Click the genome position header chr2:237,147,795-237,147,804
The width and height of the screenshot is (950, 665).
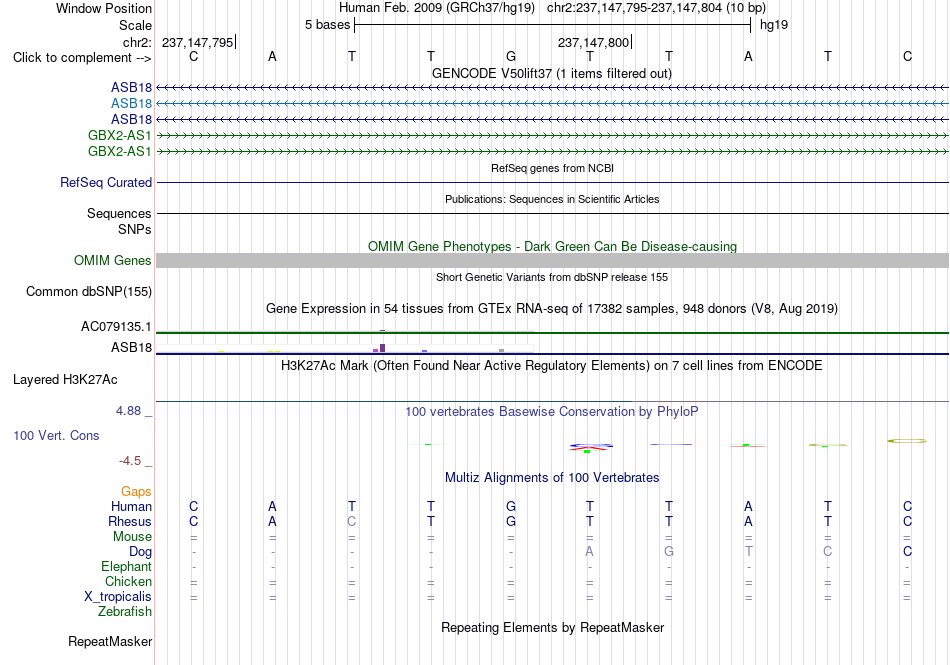[x=656, y=8]
